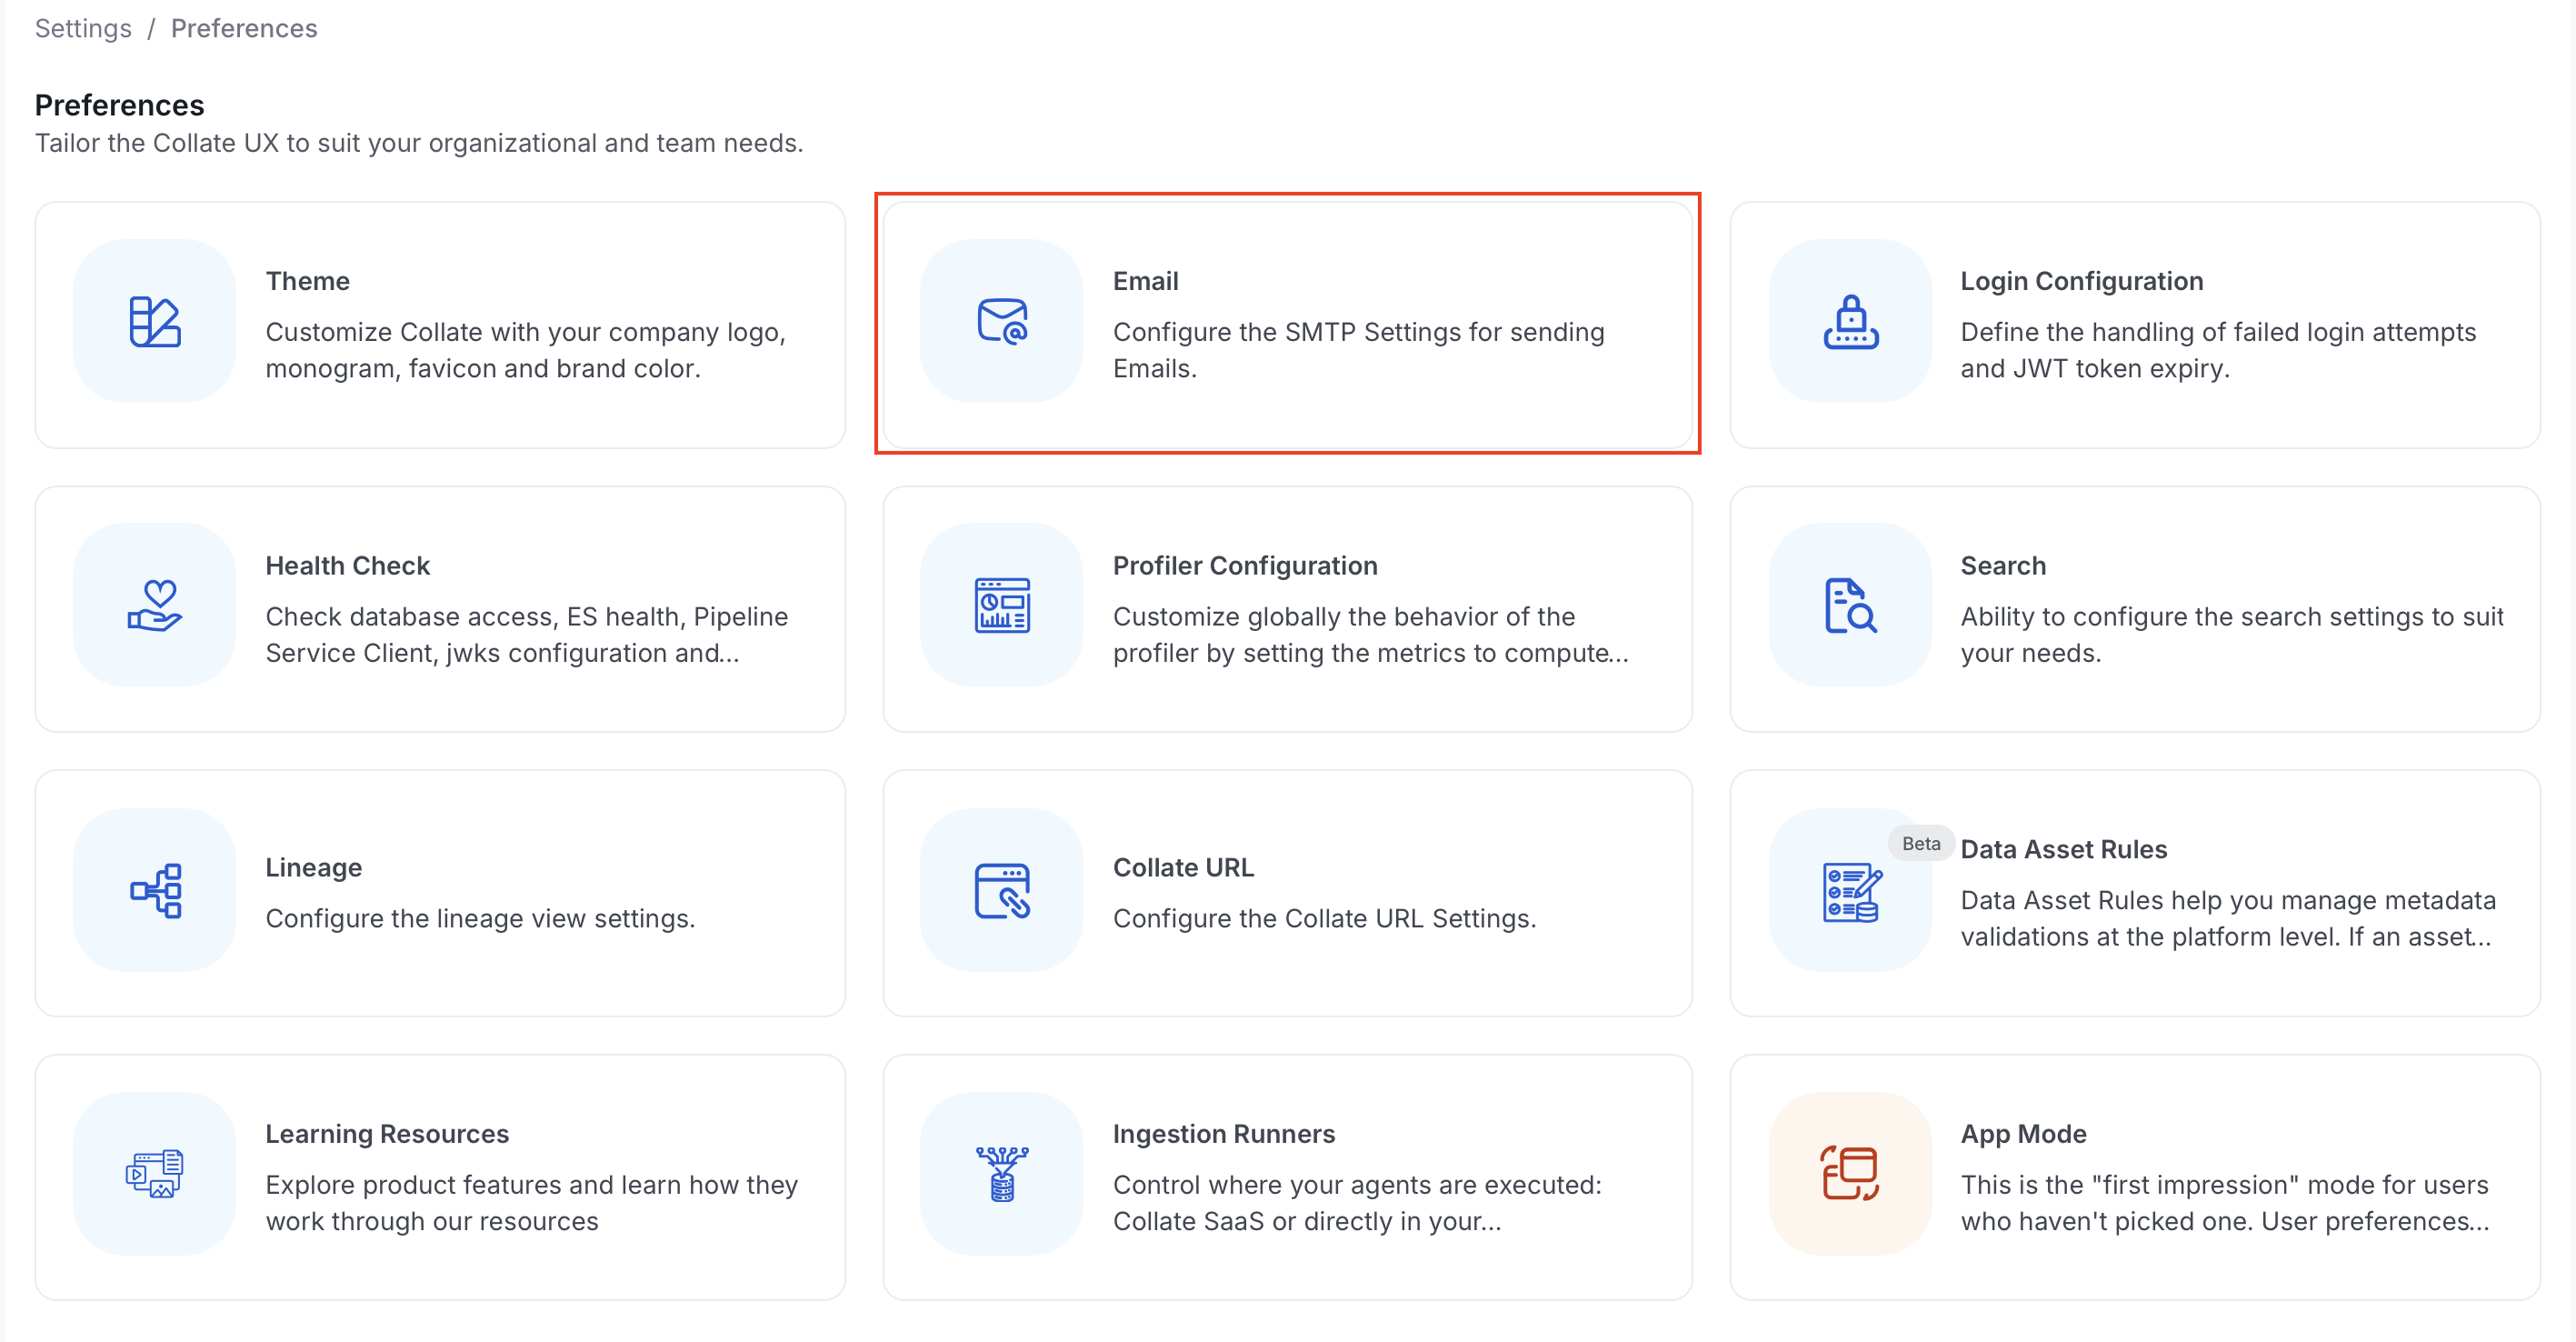
Task: Select the Preferences breadcrumb item
Action: point(244,28)
